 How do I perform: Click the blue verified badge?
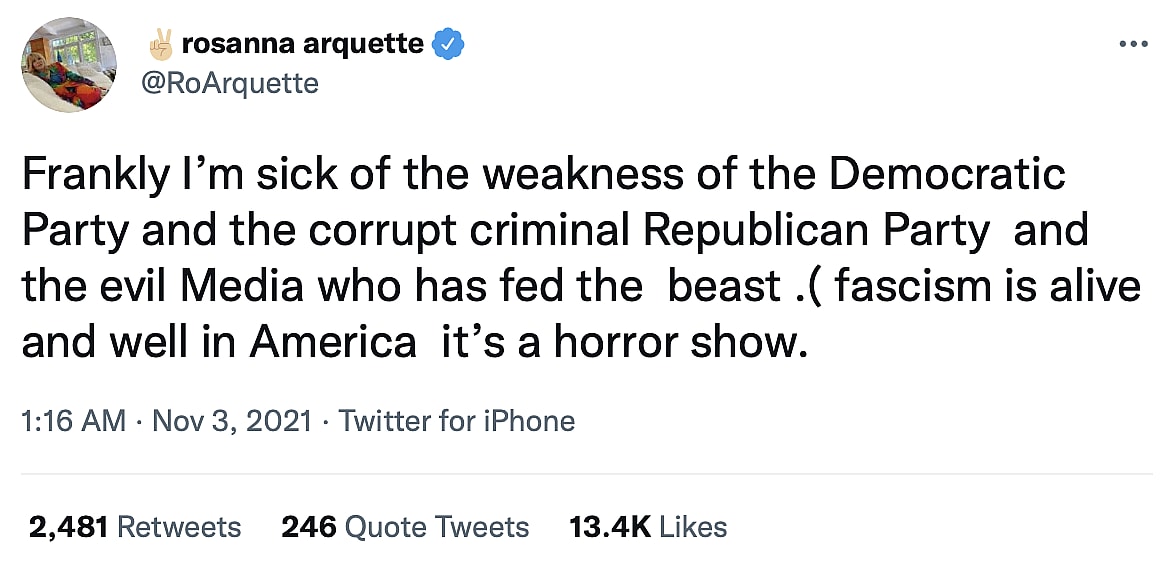point(445,44)
